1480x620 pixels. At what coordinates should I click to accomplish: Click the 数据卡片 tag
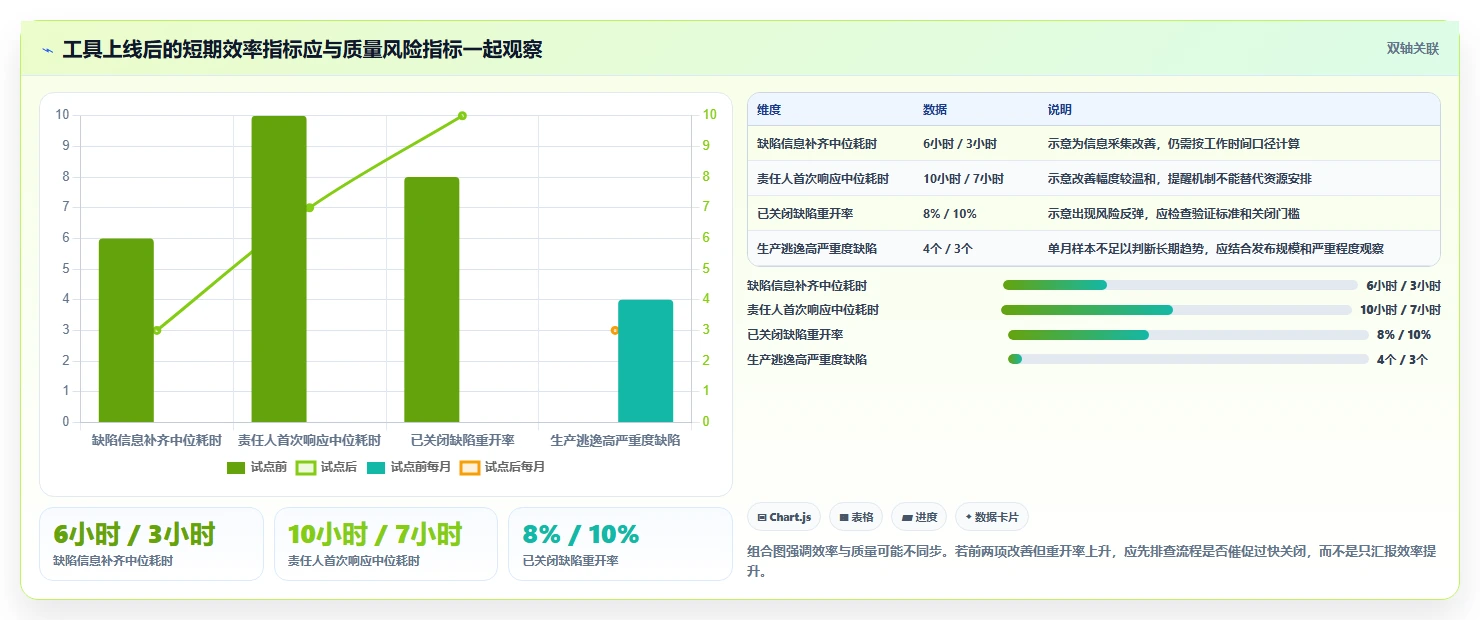991,517
